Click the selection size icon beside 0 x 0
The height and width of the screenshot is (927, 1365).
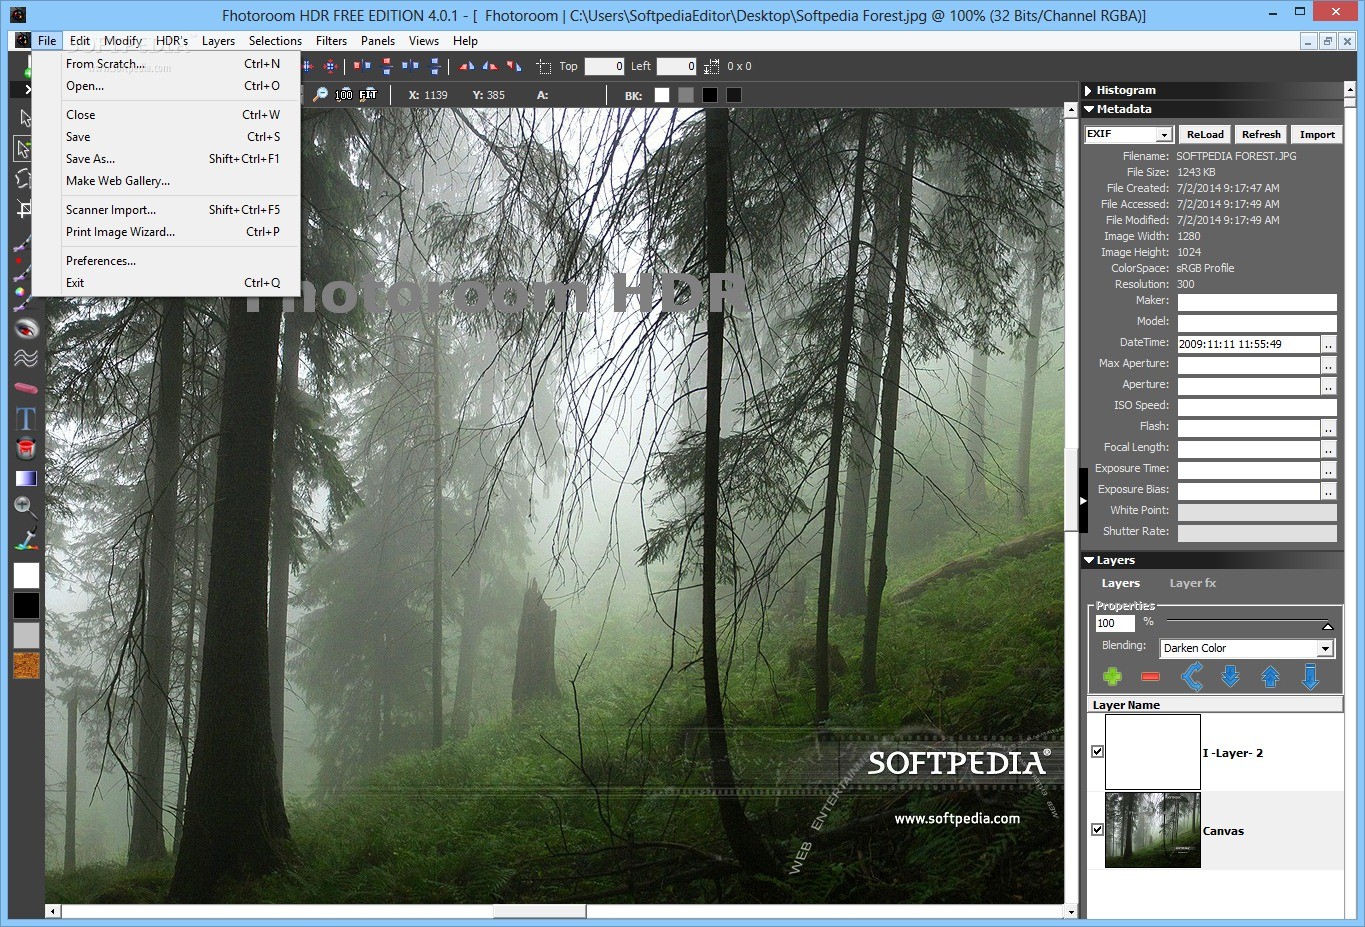point(711,67)
